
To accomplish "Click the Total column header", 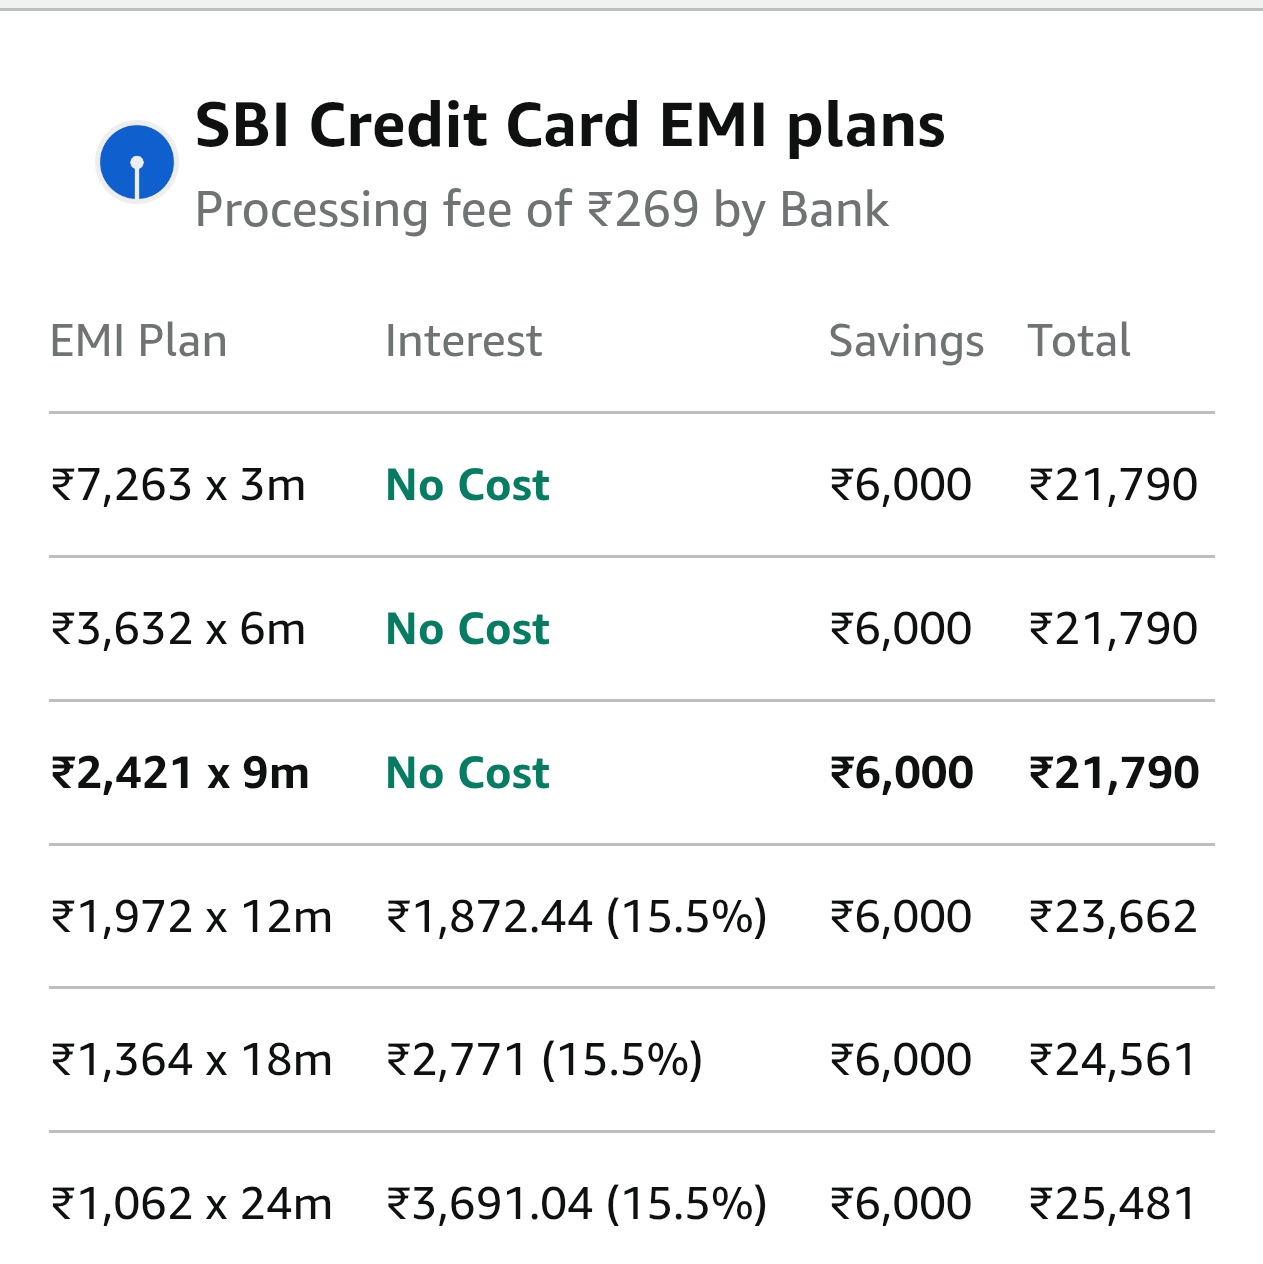I will pyautogui.click(x=1079, y=341).
